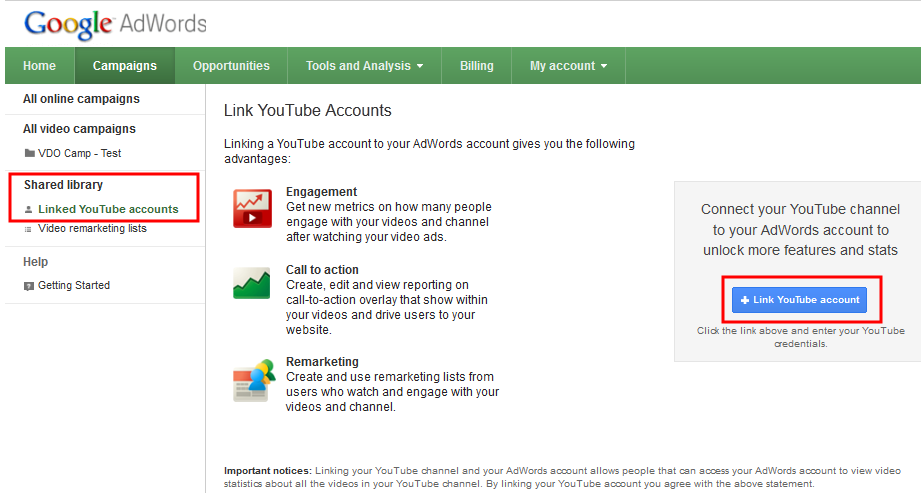
Task: Click the Important notices text
Action: pos(562,477)
